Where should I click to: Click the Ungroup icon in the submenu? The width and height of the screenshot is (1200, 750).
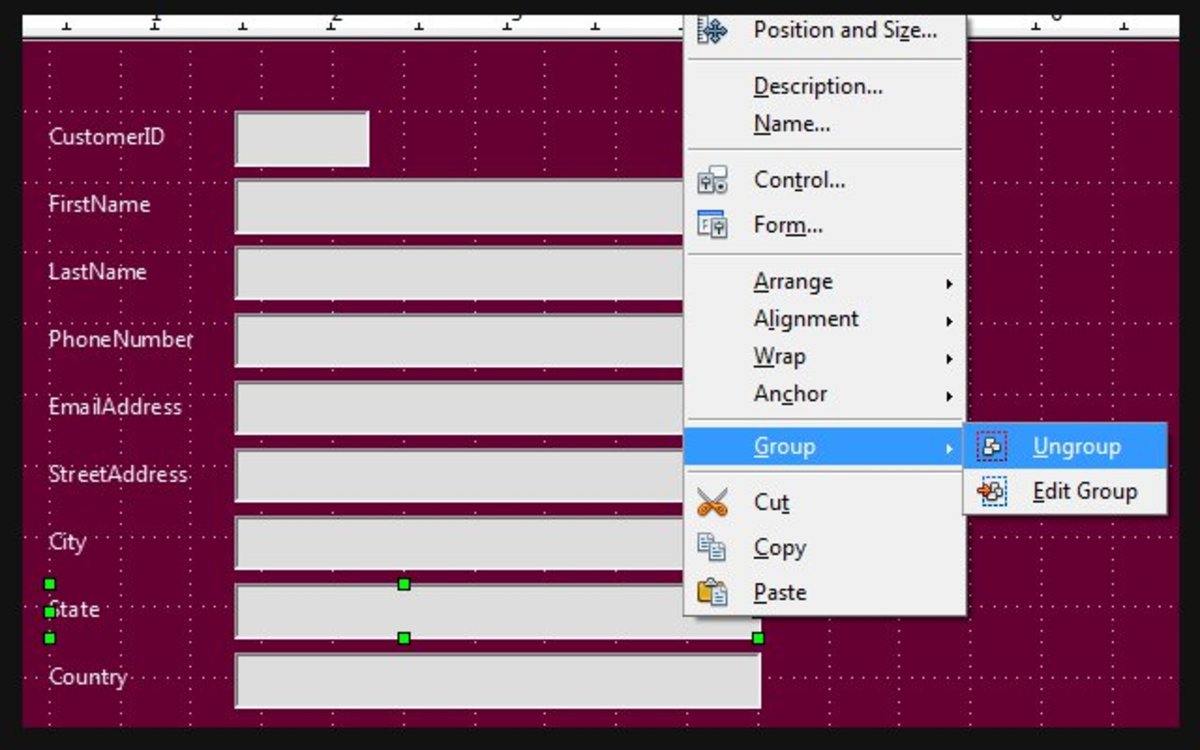coord(991,446)
